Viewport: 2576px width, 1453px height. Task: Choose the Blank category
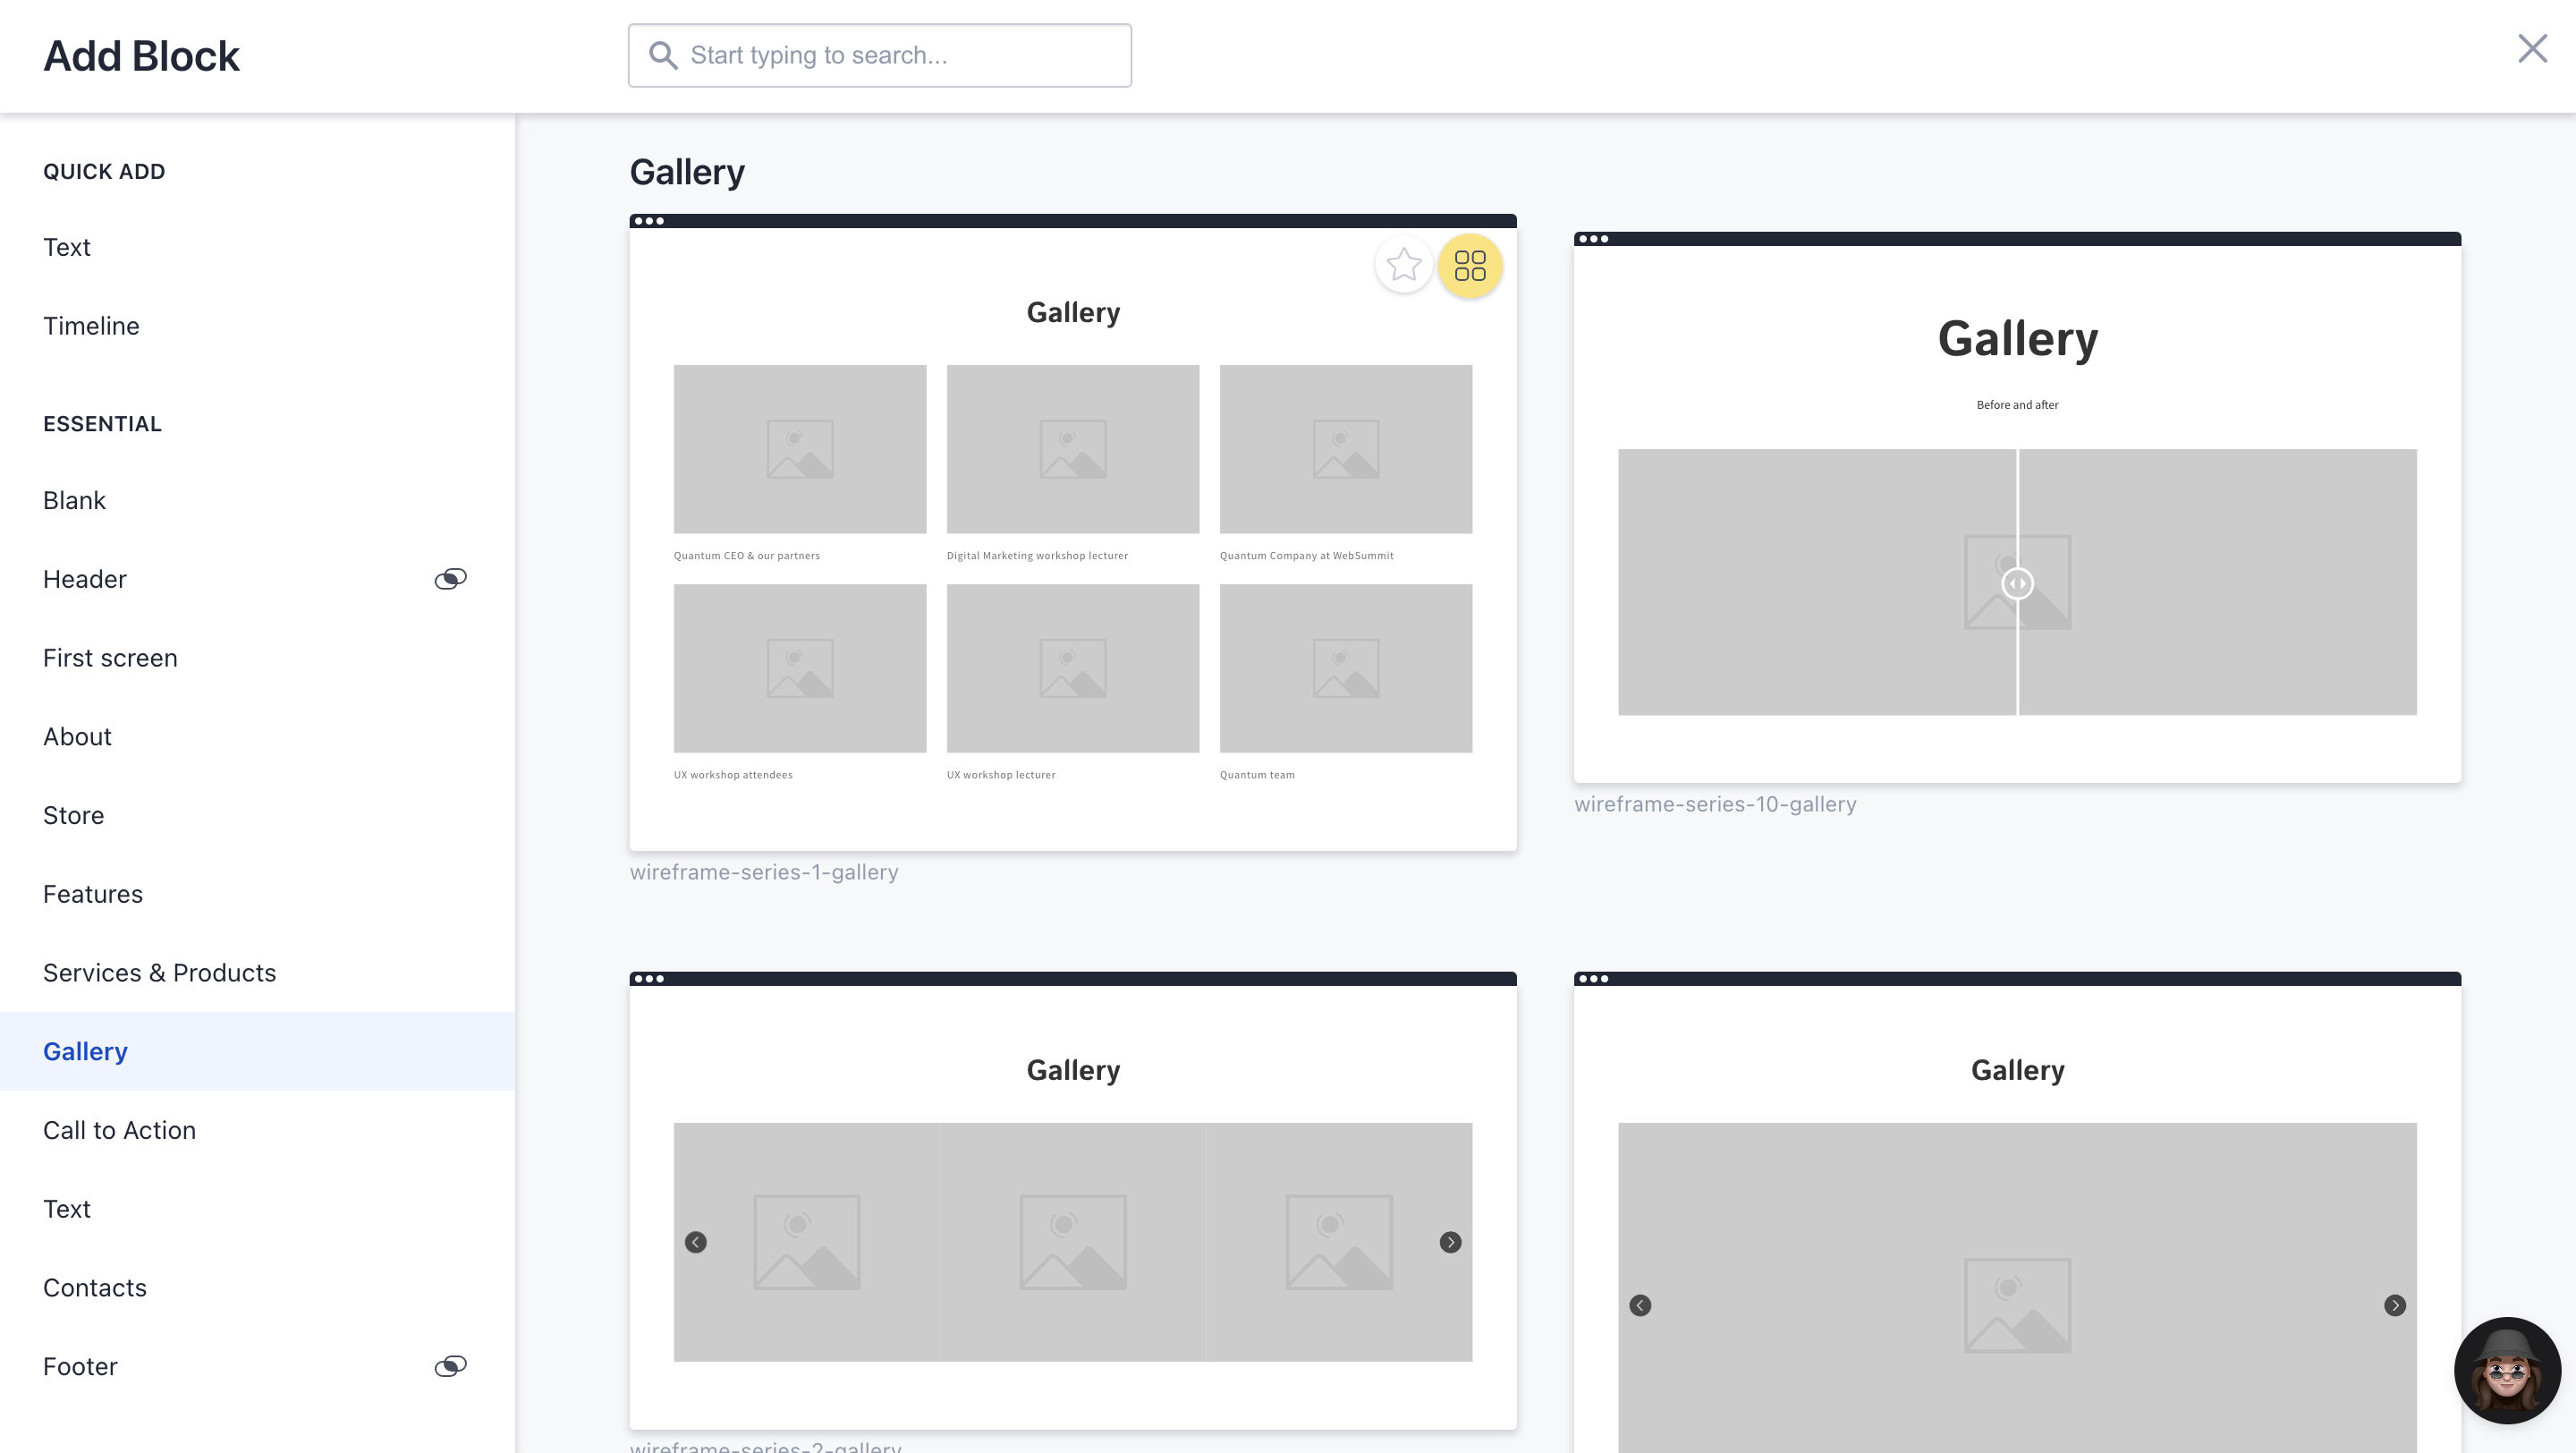[x=257, y=500]
